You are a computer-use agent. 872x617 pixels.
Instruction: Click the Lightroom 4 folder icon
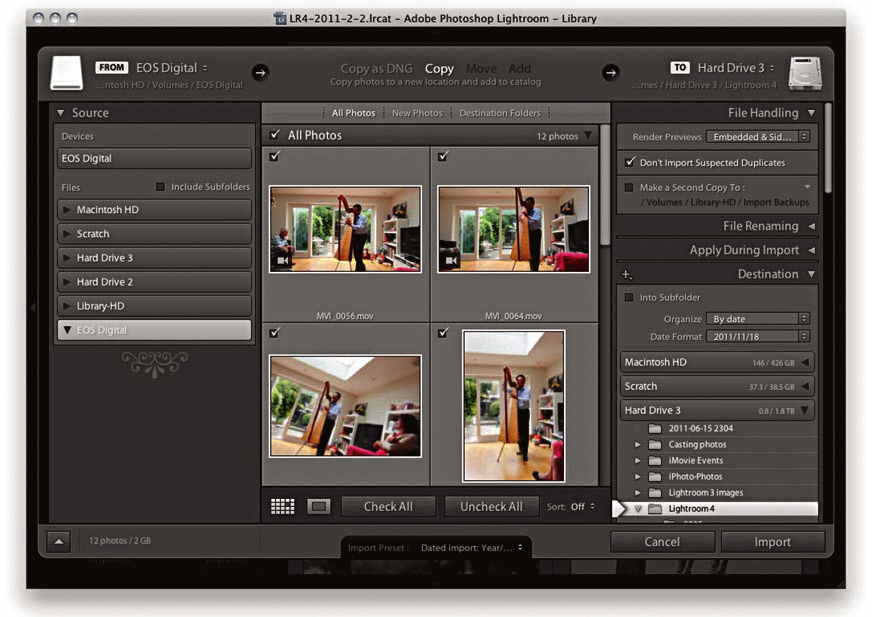[x=655, y=509]
